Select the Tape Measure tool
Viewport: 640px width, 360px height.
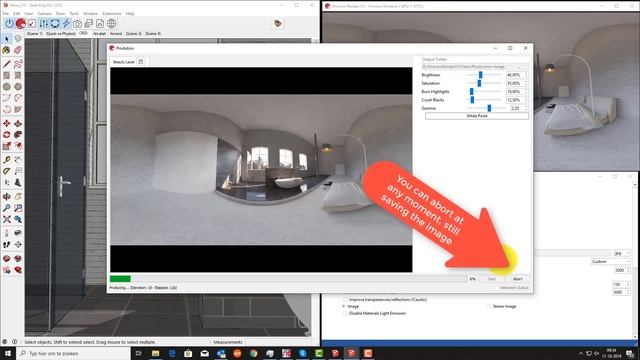click(7, 160)
